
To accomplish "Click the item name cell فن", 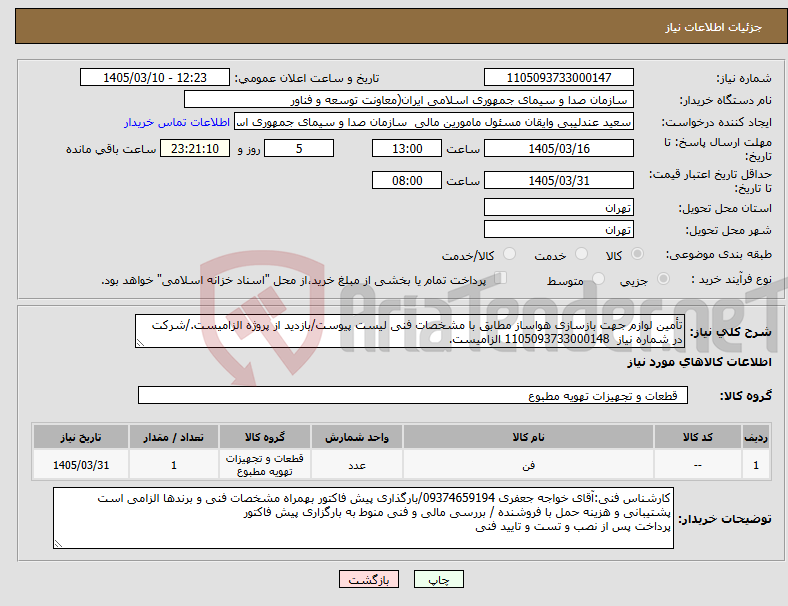I will [x=528, y=465].
